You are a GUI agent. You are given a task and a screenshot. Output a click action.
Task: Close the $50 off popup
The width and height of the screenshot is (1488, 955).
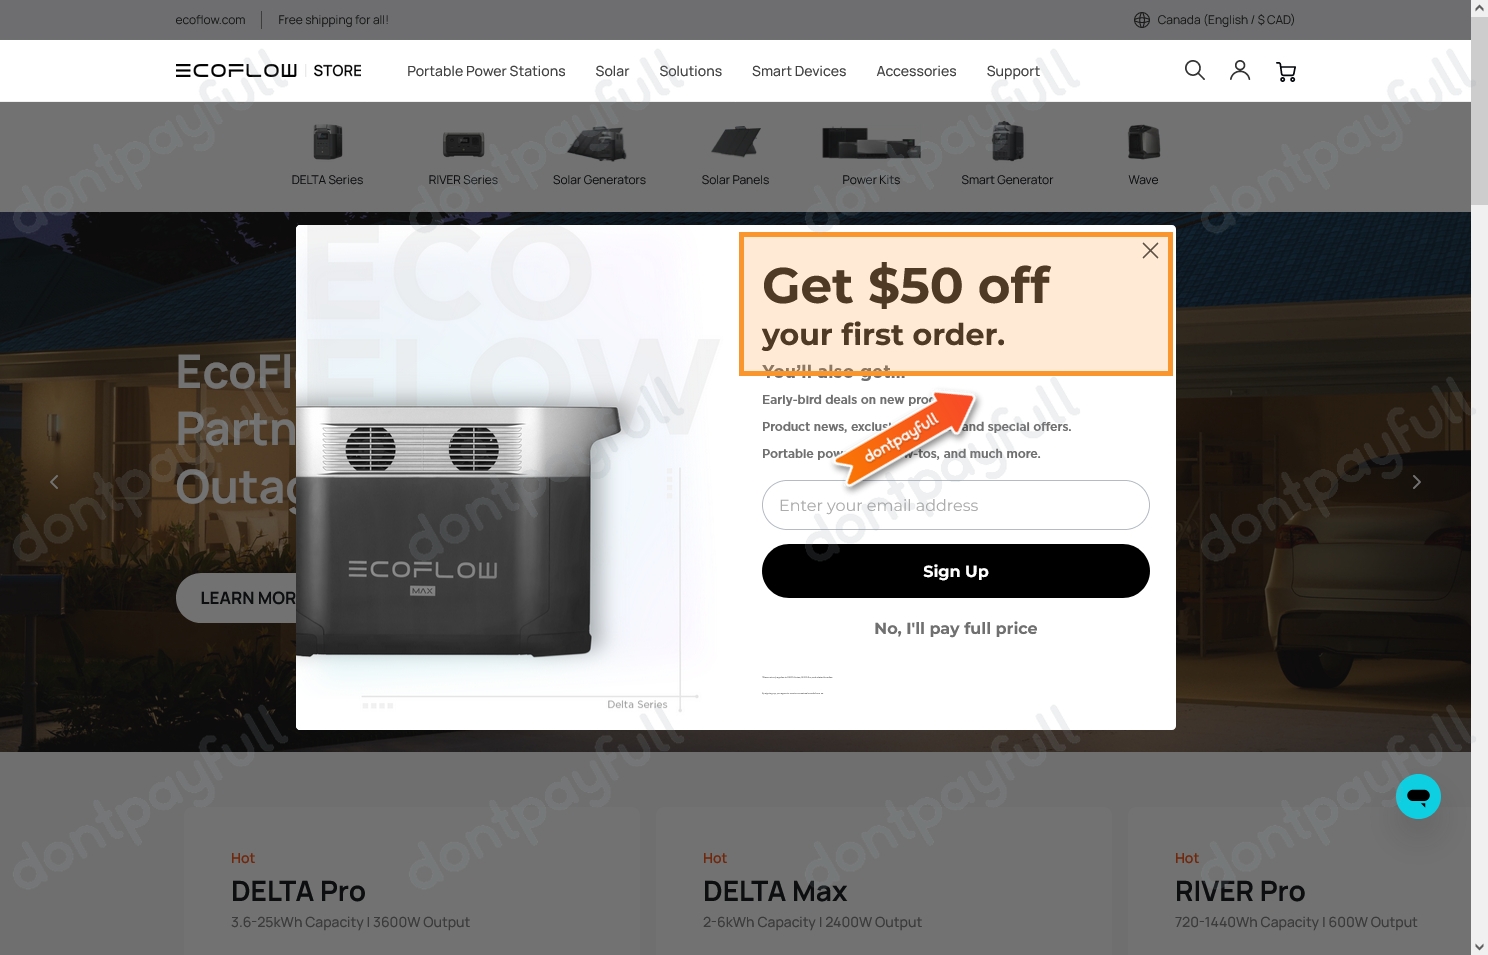pyautogui.click(x=1150, y=251)
